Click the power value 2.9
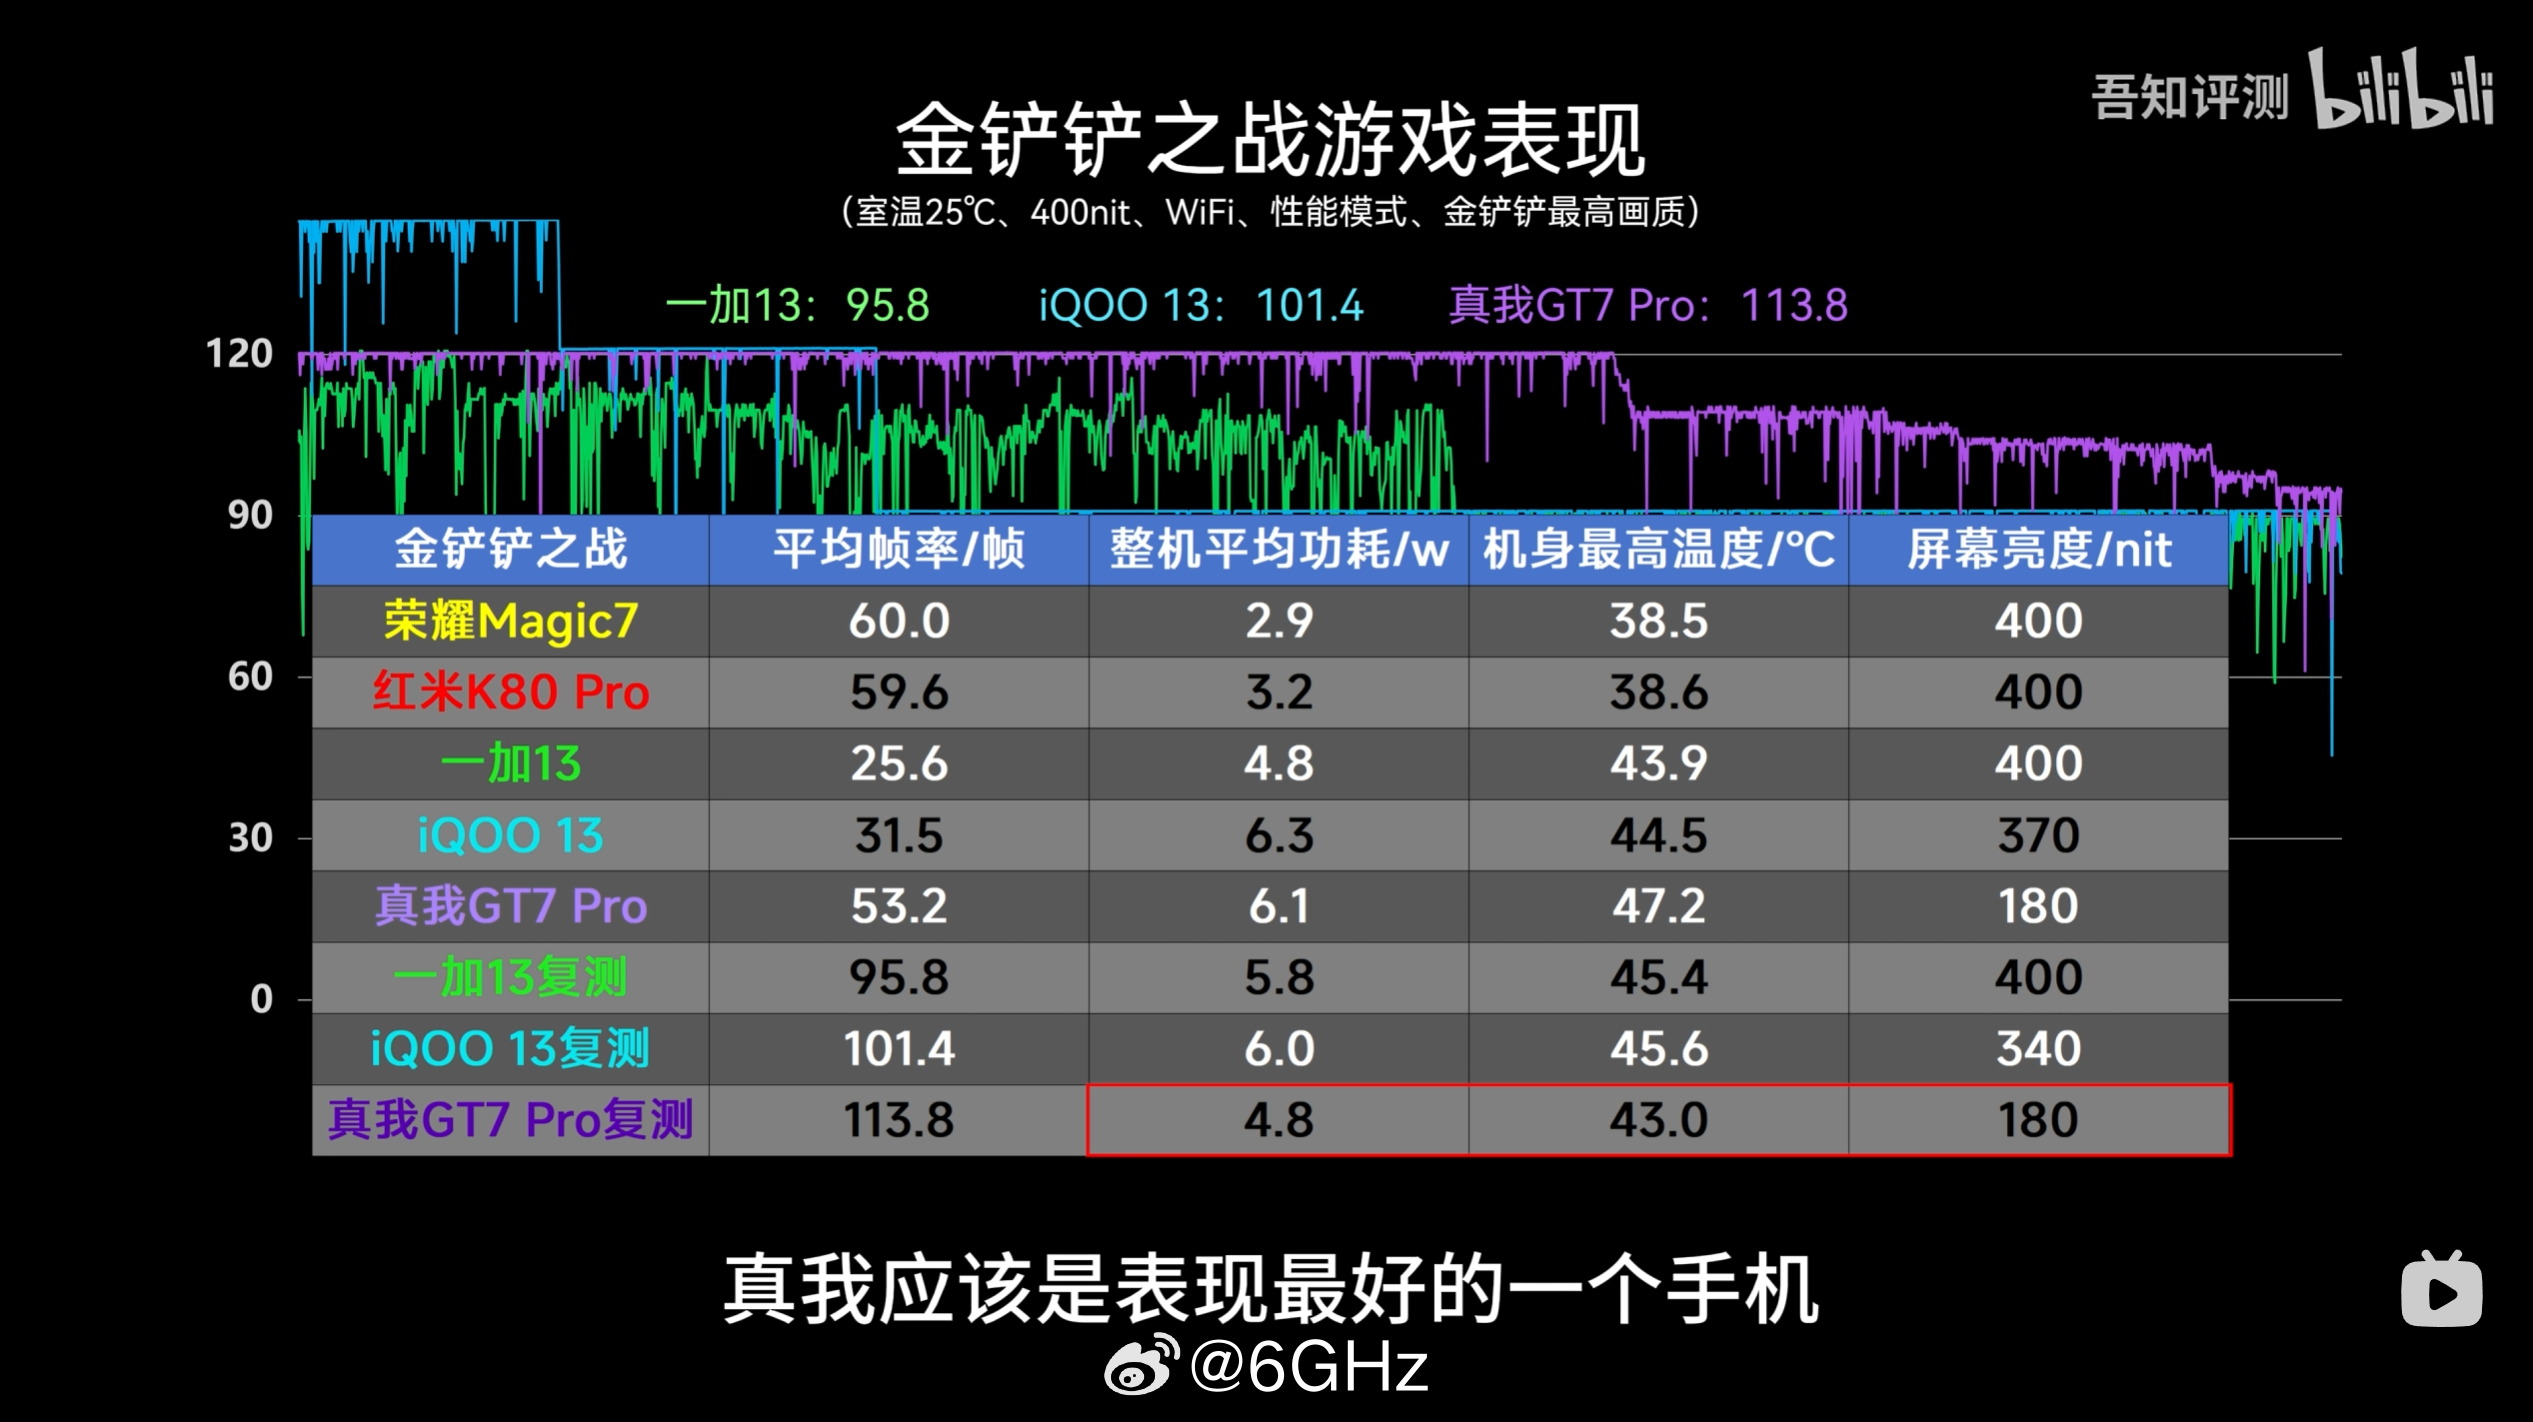Image resolution: width=2533 pixels, height=1422 pixels. (1279, 621)
